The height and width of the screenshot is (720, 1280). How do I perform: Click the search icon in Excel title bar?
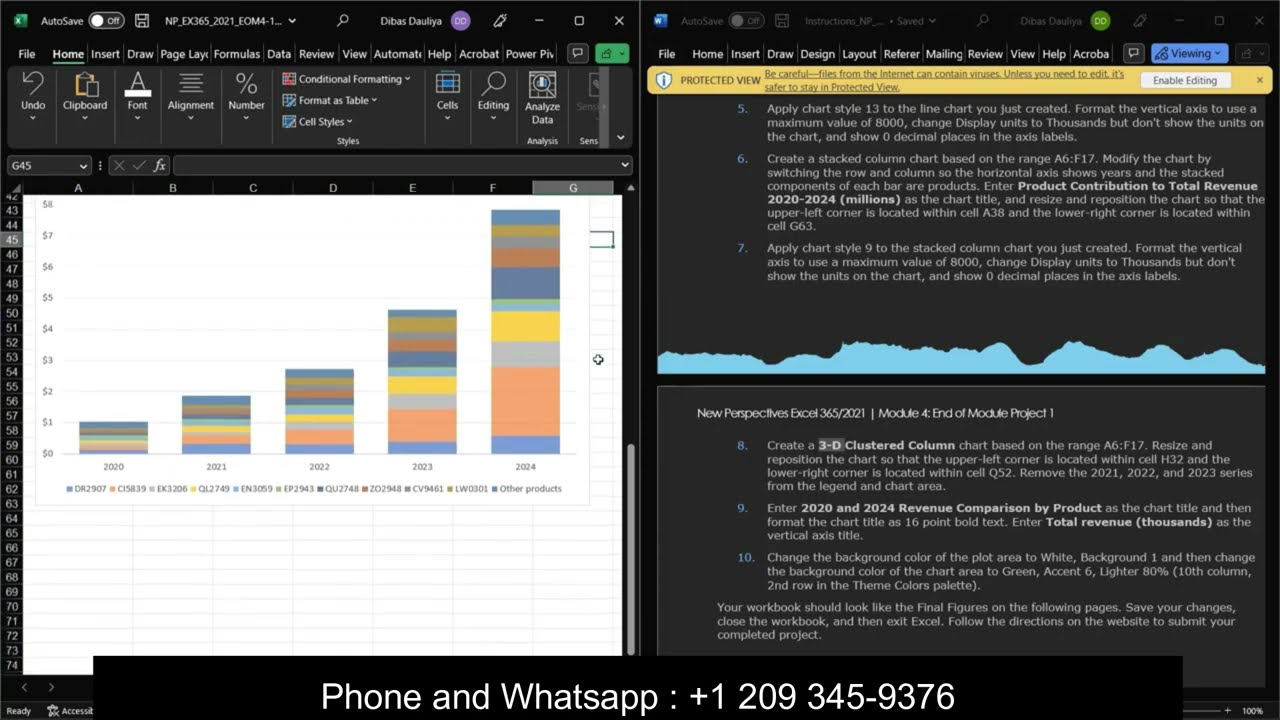[343, 20]
